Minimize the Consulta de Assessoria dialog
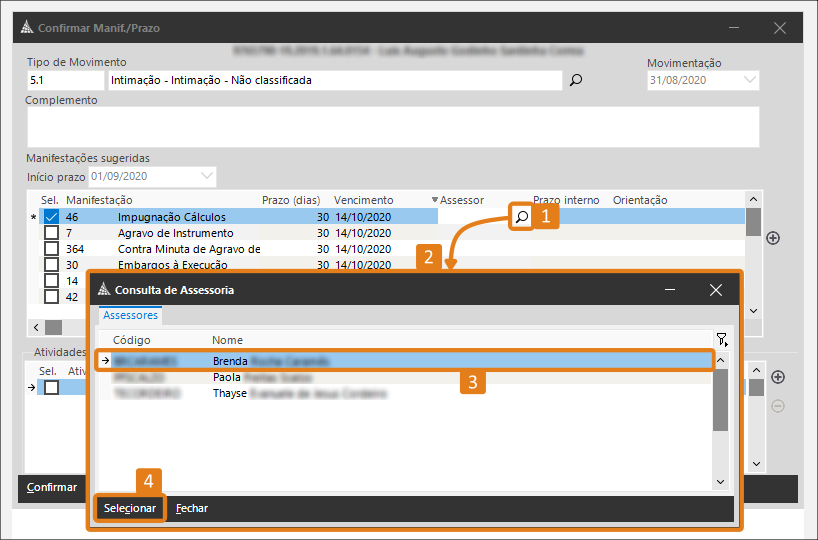The height and width of the screenshot is (540, 818). (x=669, y=290)
